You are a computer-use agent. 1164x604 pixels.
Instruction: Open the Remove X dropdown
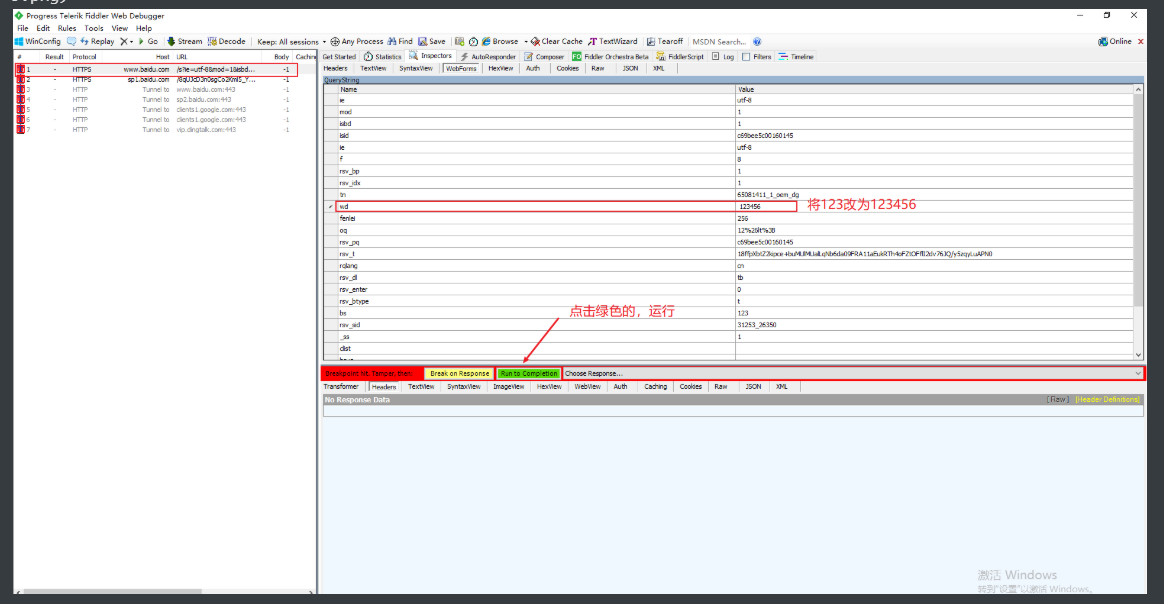click(x=127, y=42)
